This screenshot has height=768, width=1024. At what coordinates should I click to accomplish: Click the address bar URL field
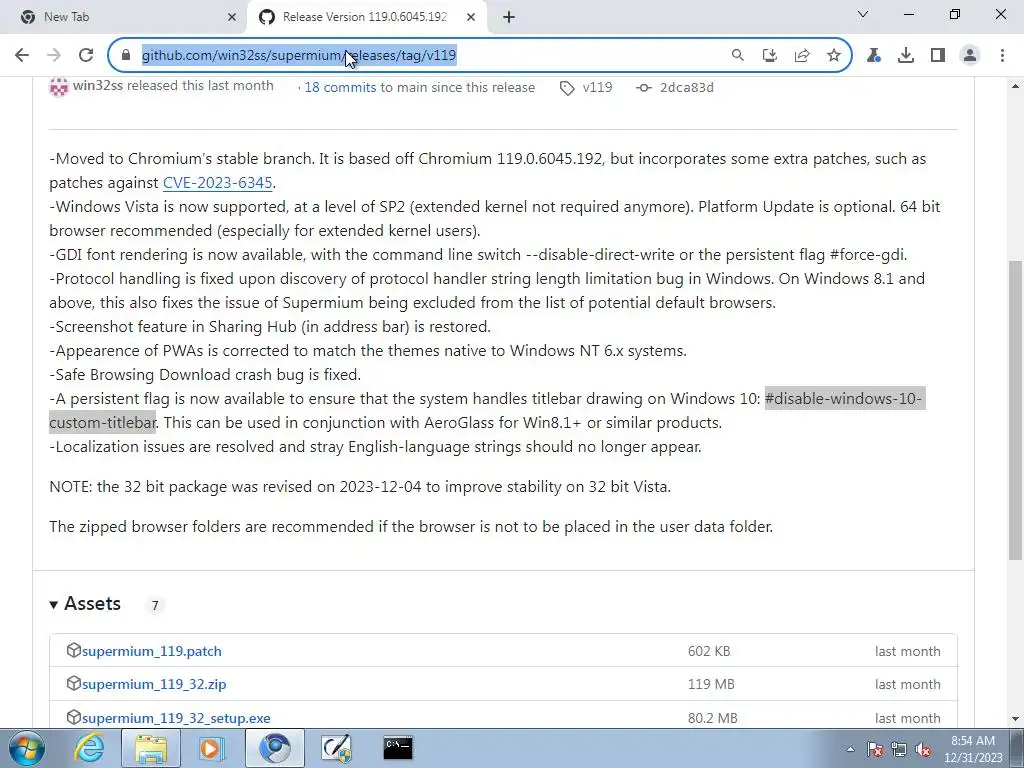point(418,56)
